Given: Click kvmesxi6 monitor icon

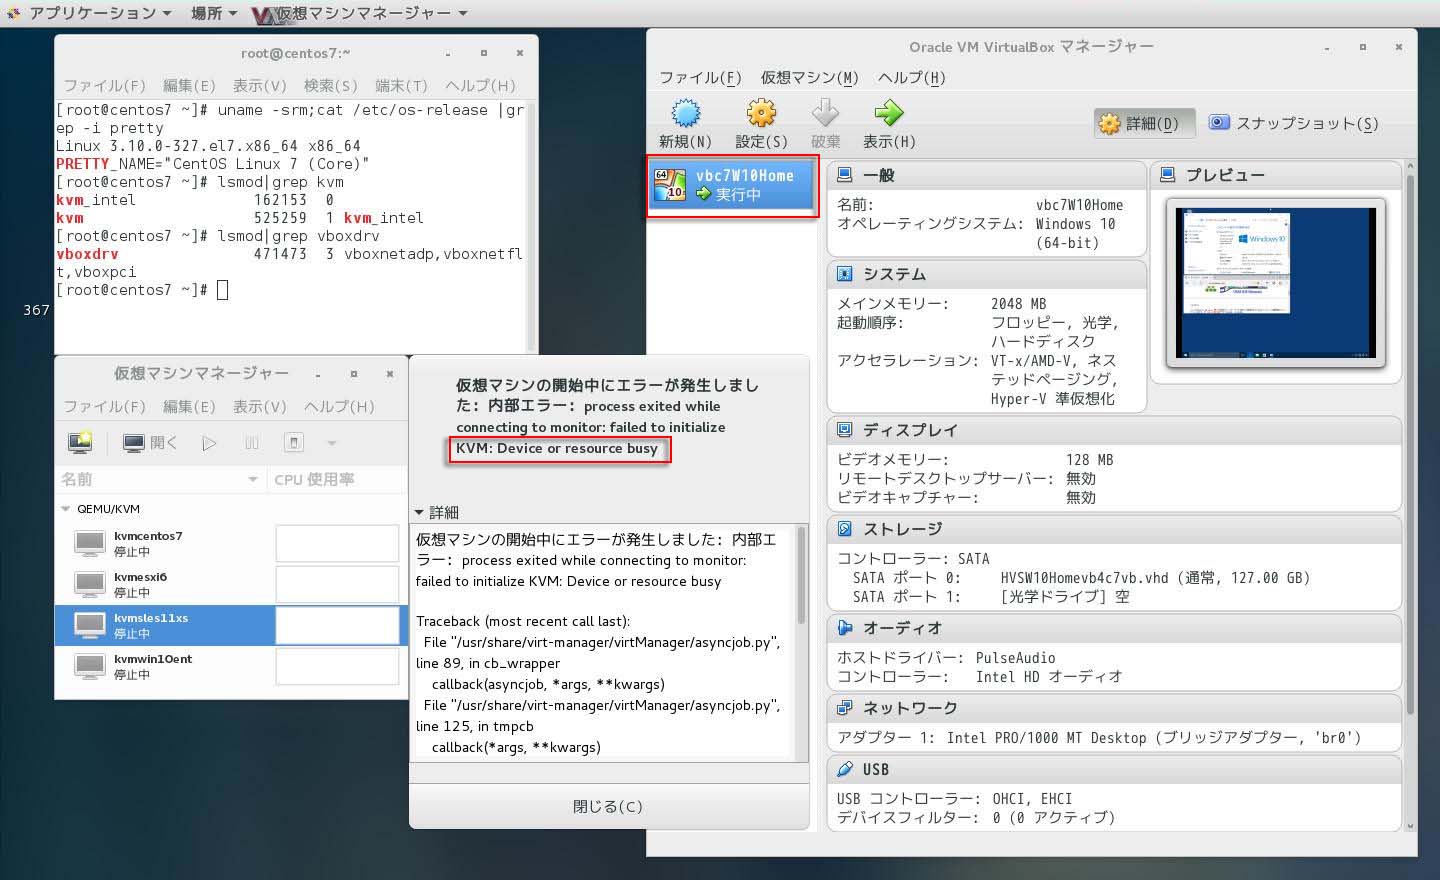Looking at the screenshot, I should tap(90, 585).
